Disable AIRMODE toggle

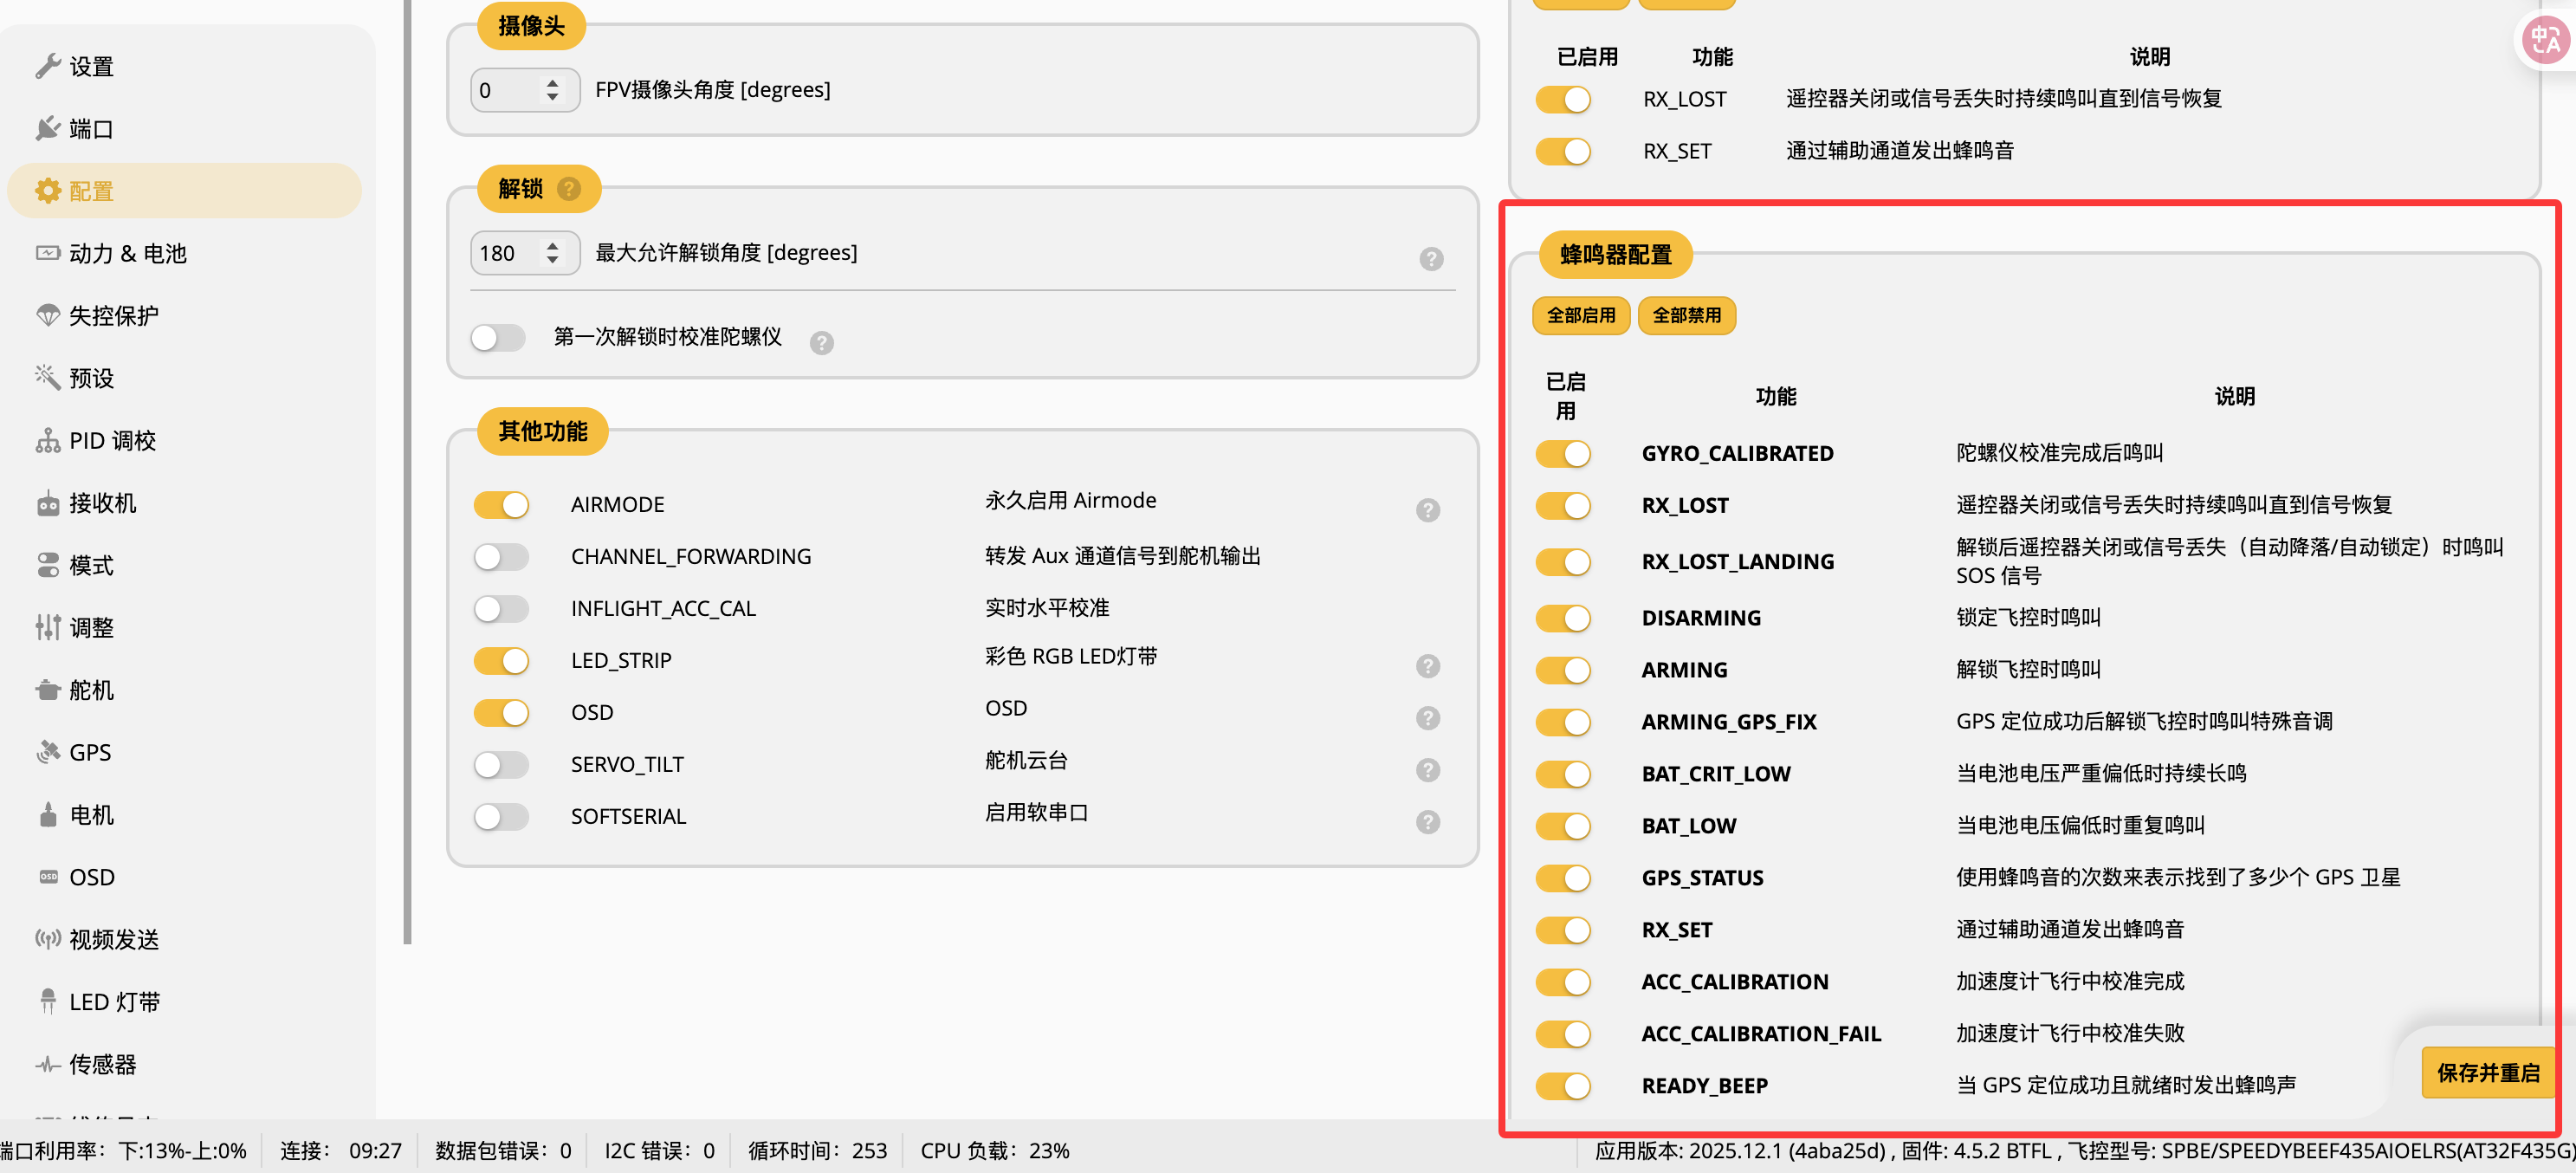[501, 505]
